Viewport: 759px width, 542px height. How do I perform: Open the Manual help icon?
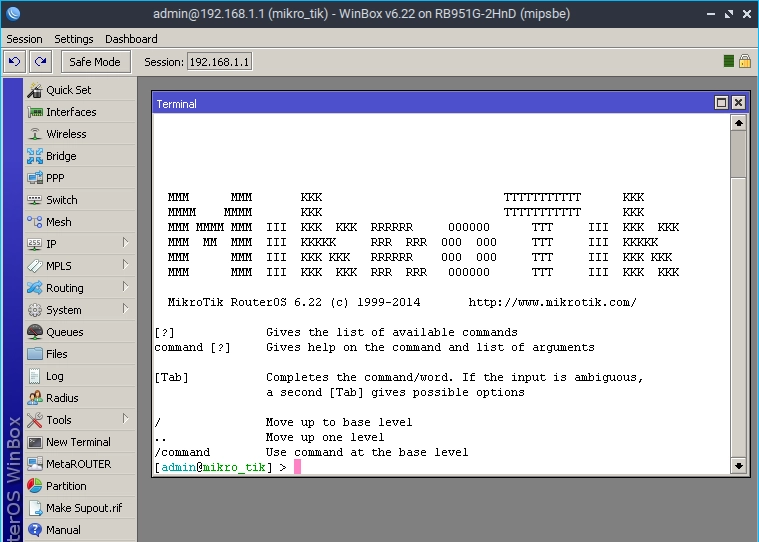click(x=35, y=530)
